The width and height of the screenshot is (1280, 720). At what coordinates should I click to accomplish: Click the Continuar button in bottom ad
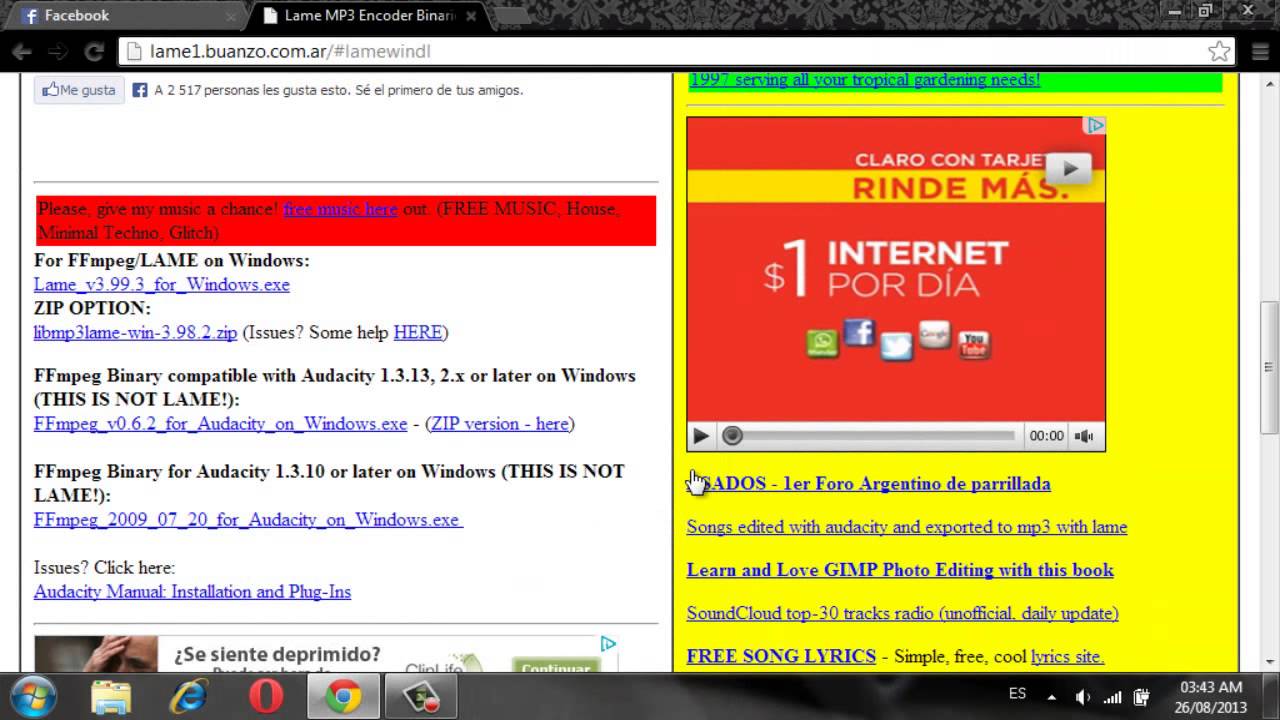[555, 666]
